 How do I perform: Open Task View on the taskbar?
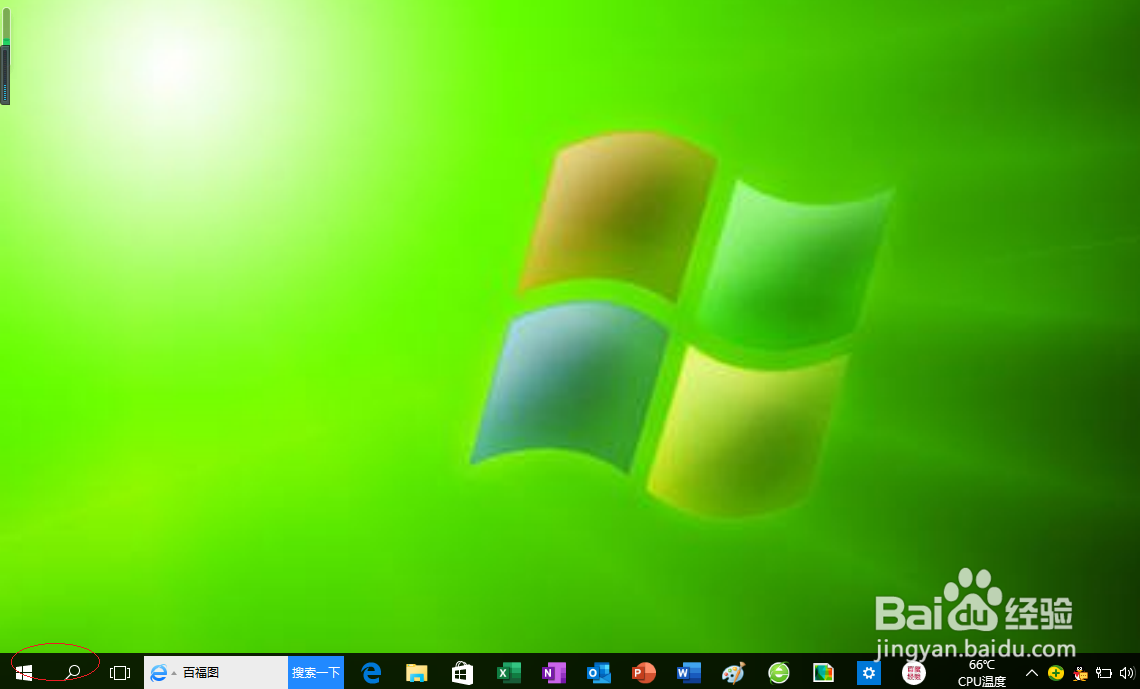[119, 673]
